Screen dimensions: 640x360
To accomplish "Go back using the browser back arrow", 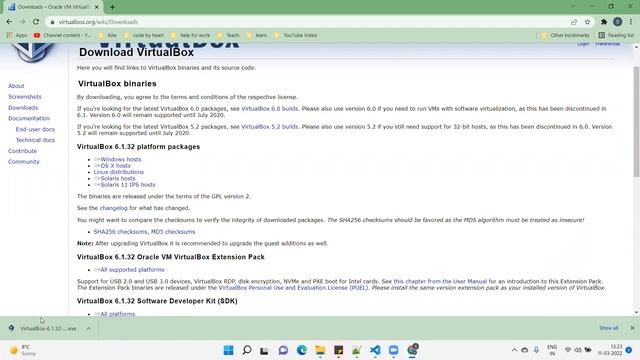I will pyautogui.click(x=9, y=22).
